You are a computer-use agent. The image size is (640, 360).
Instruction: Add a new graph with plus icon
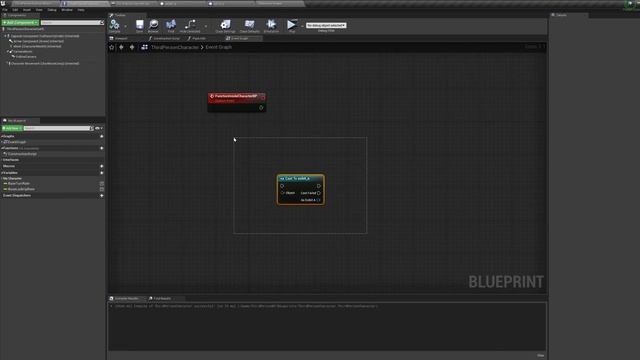coord(102,136)
